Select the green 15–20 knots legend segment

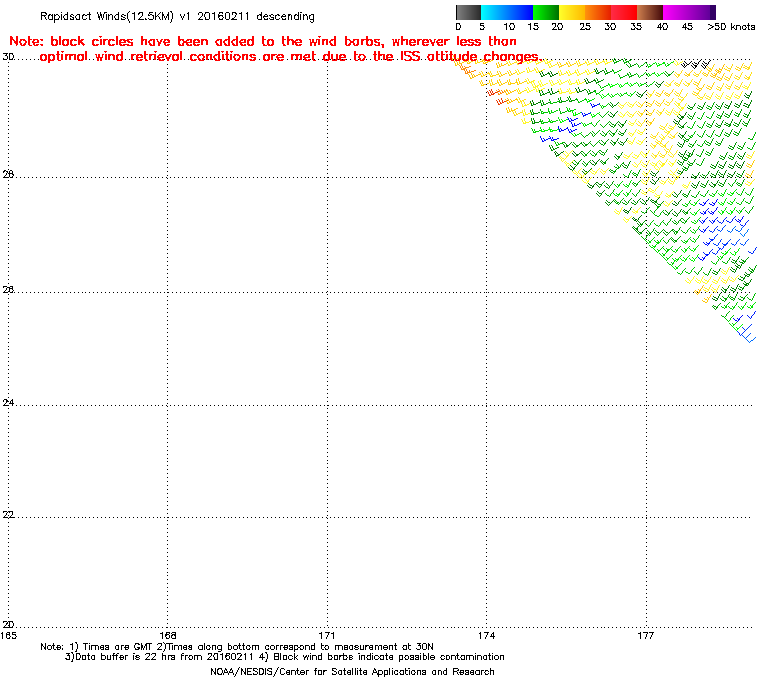tap(546, 12)
